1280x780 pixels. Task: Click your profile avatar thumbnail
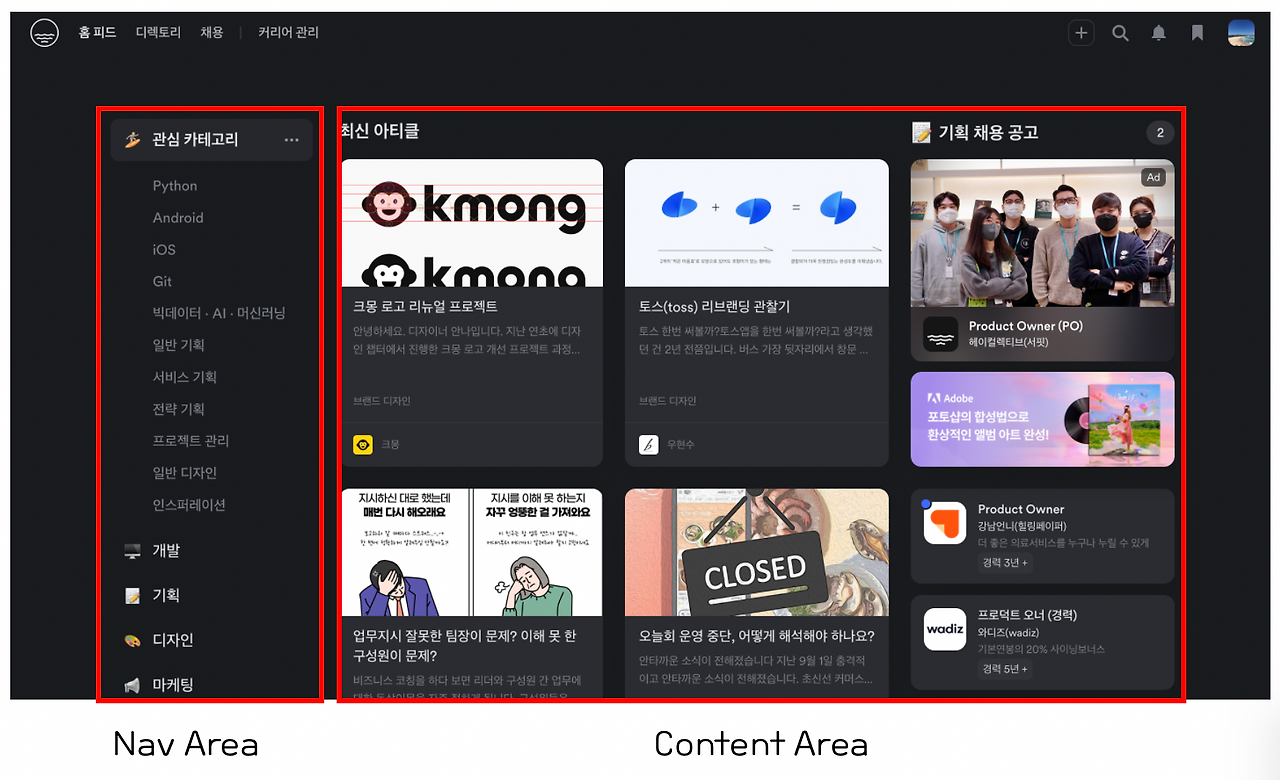[x=1240, y=32]
